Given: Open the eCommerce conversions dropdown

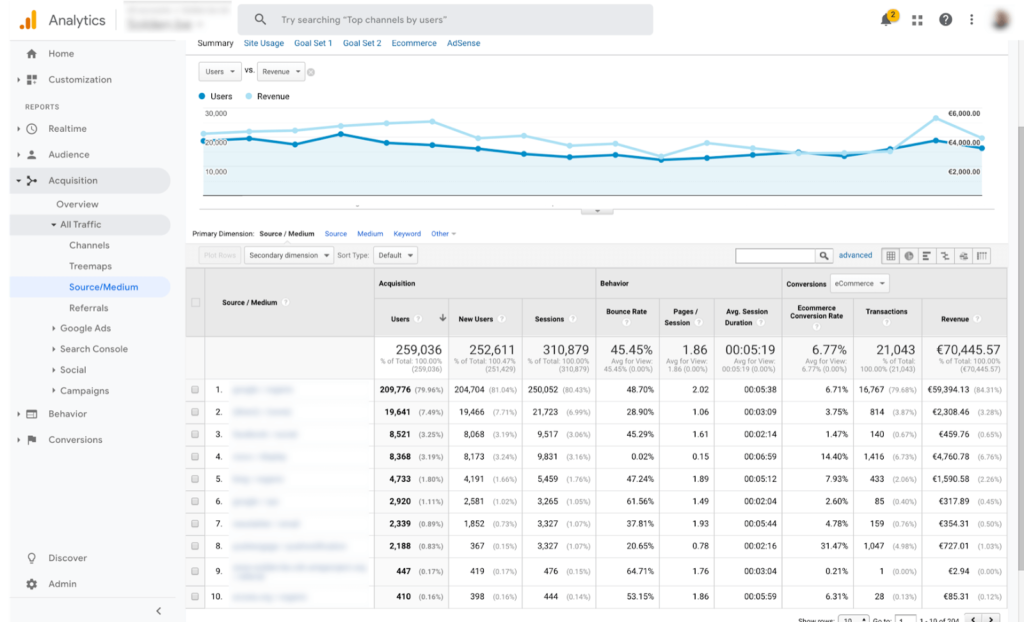Looking at the screenshot, I should click(x=859, y=283).
